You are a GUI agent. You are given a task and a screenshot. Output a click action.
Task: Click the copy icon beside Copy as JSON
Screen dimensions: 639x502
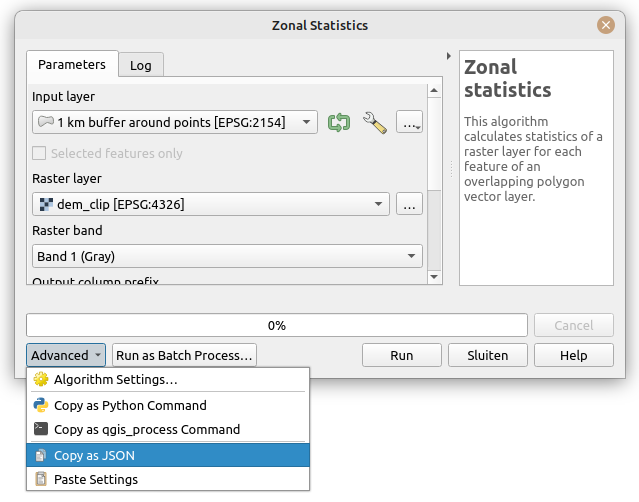41,455
